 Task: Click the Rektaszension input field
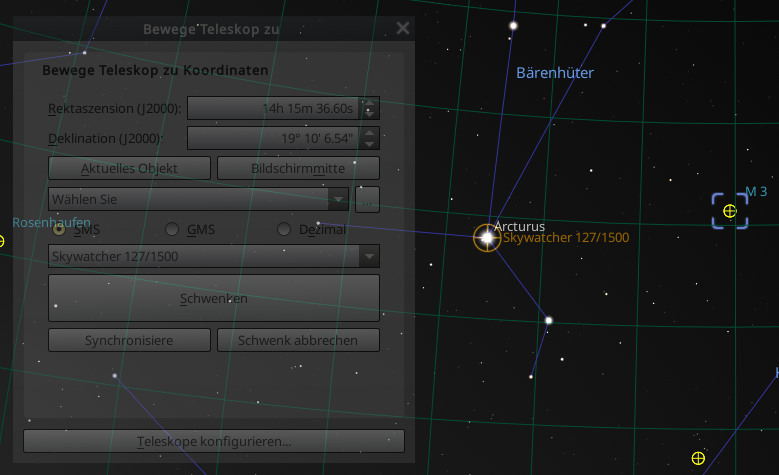[274, 108]
